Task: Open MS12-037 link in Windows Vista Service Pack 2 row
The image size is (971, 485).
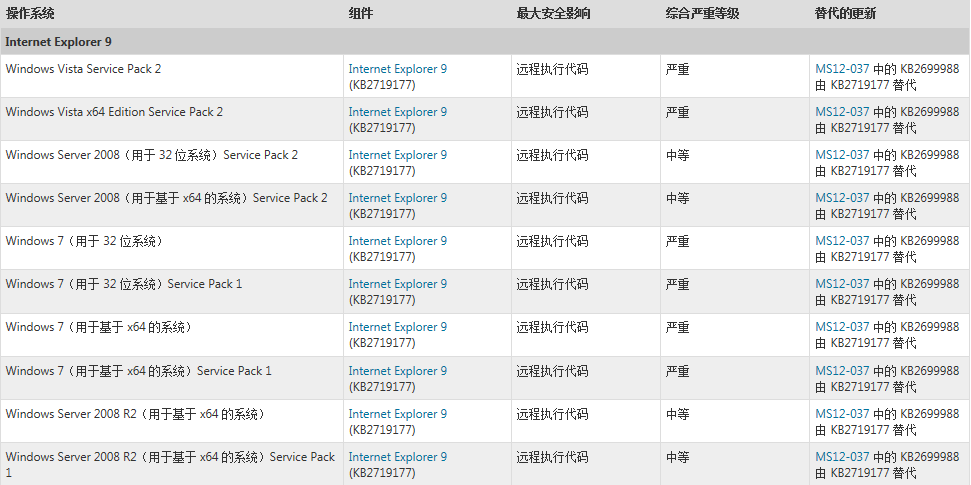Action: pyautogui.click(x=842, y=69)
